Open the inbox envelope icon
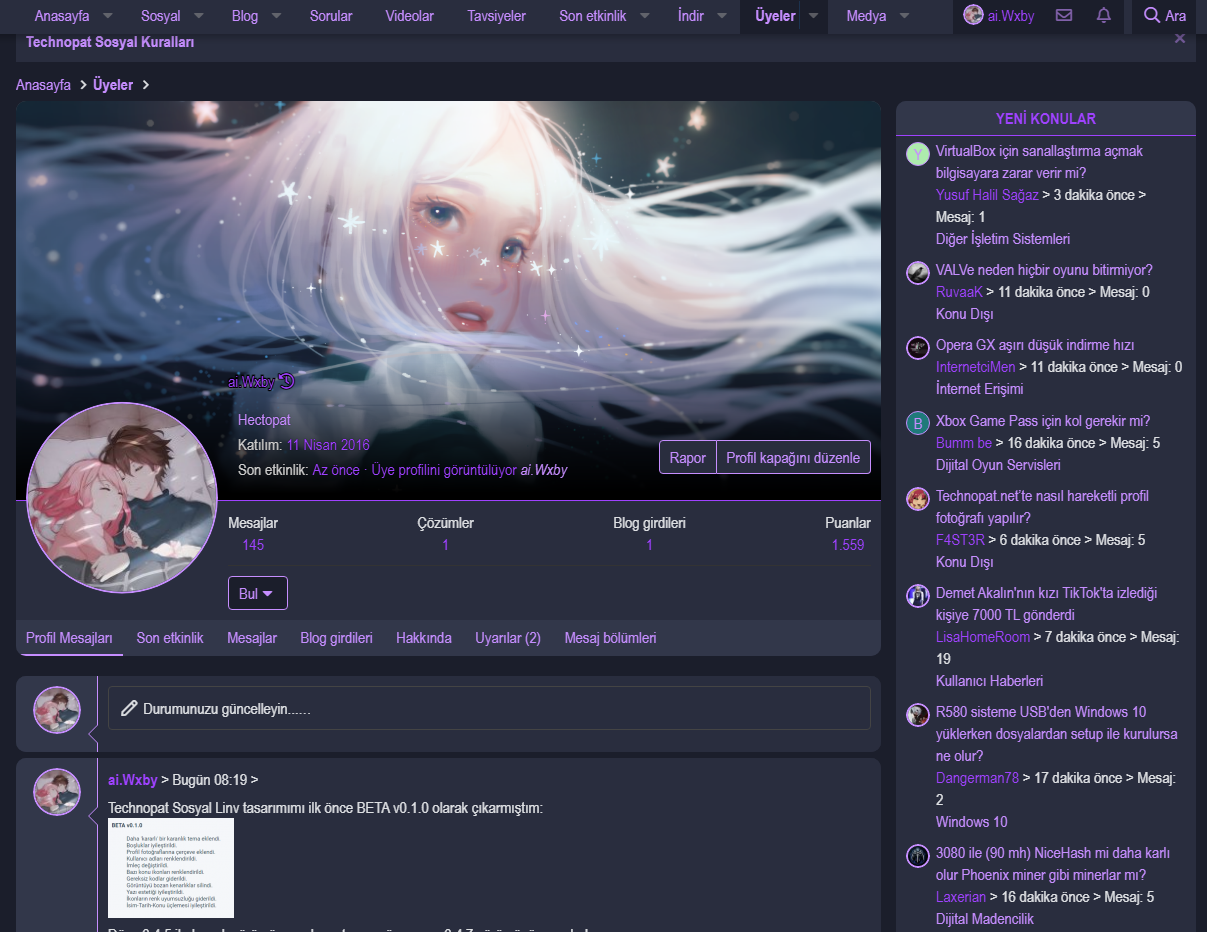 [1064, 15]
